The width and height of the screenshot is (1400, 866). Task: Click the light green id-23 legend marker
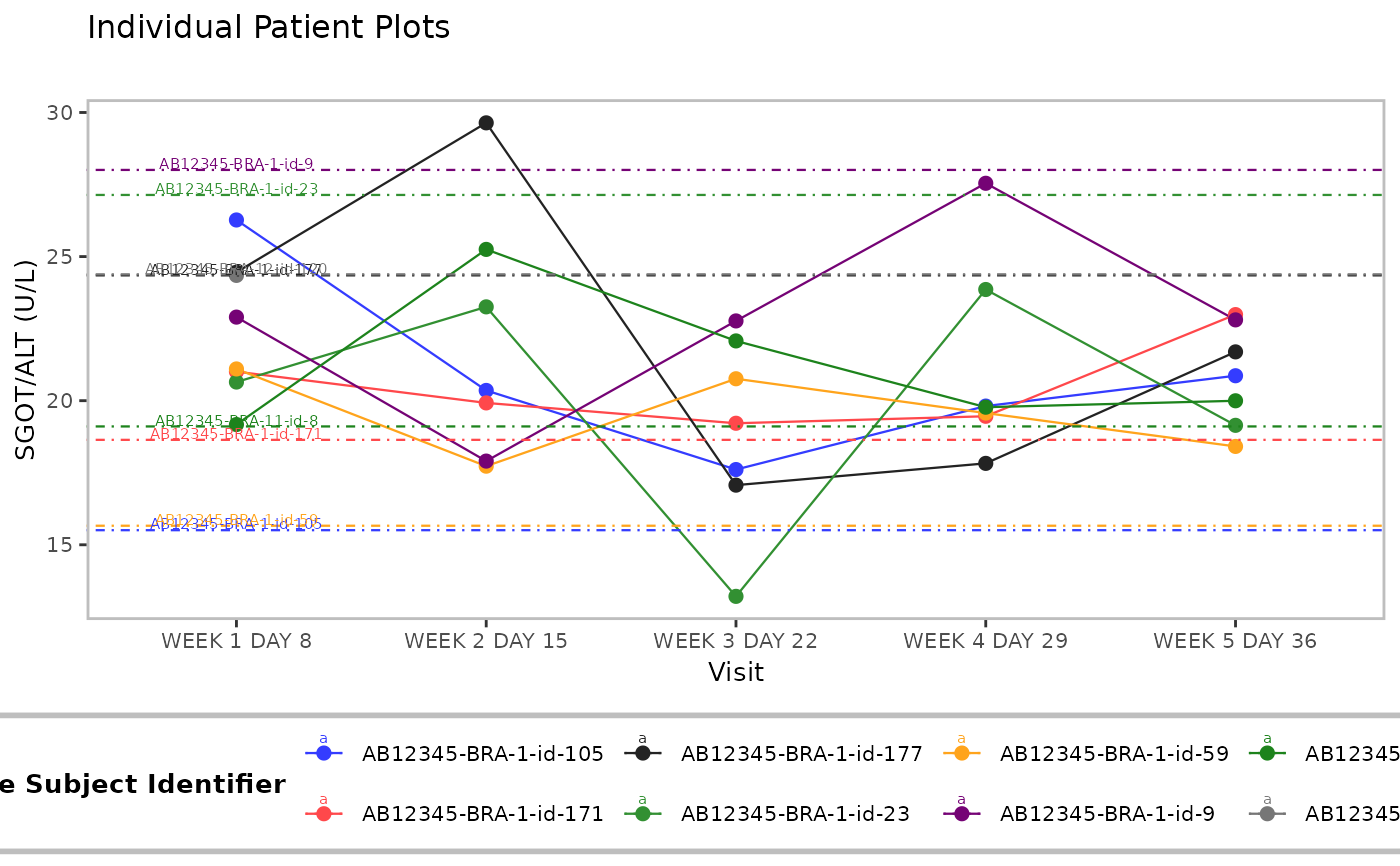[642, 813]
